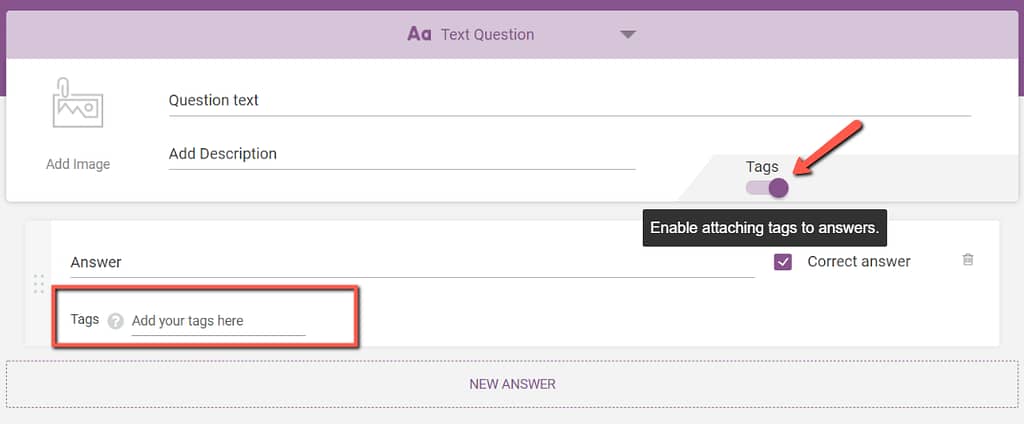Click the Enable attaching tags tooltip
The width and height of the screenshot is (1024, 424).
[765, 228]
